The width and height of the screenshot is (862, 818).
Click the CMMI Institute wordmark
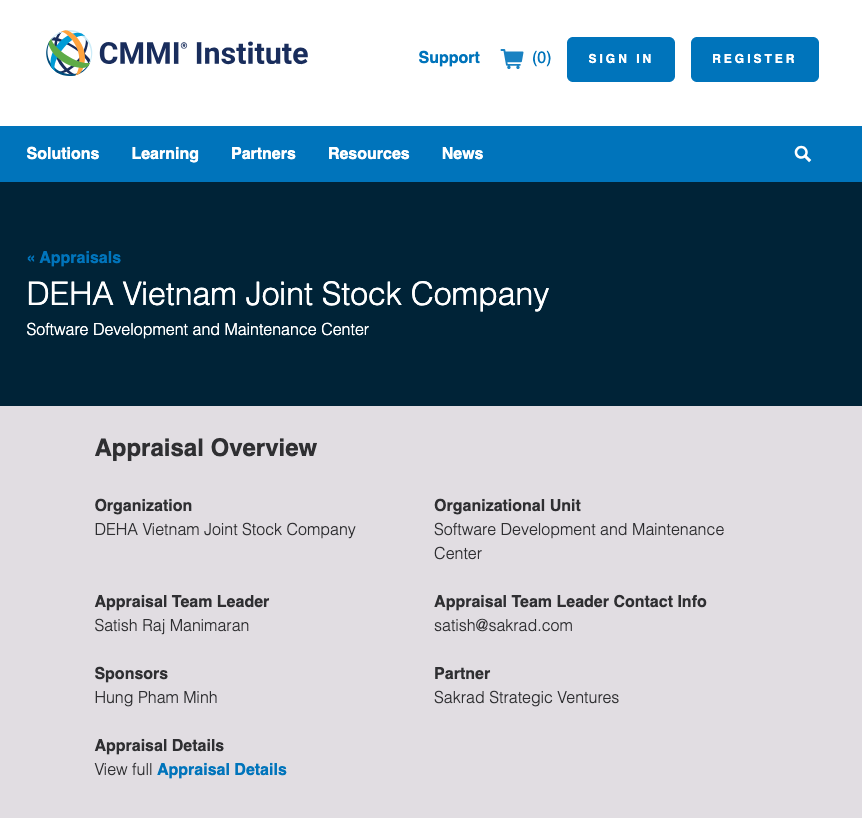click(x=202, y=54)
